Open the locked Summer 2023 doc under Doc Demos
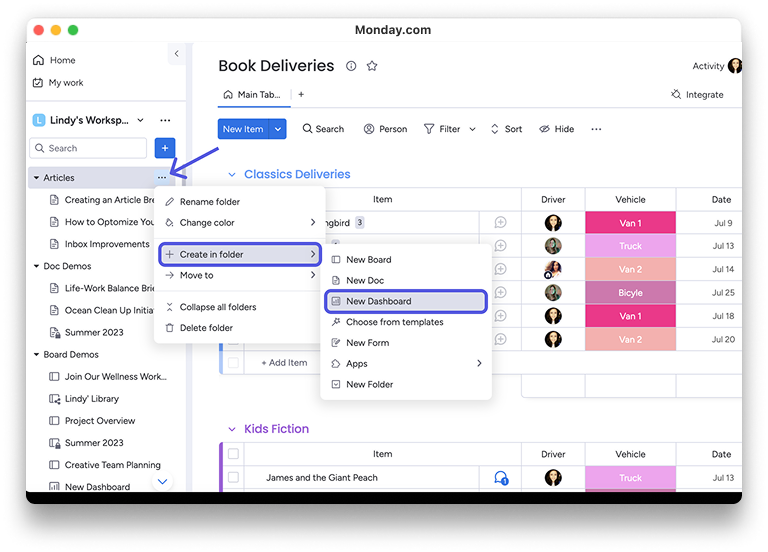This screenshot has width=768, height=552. tap(87, 332)
